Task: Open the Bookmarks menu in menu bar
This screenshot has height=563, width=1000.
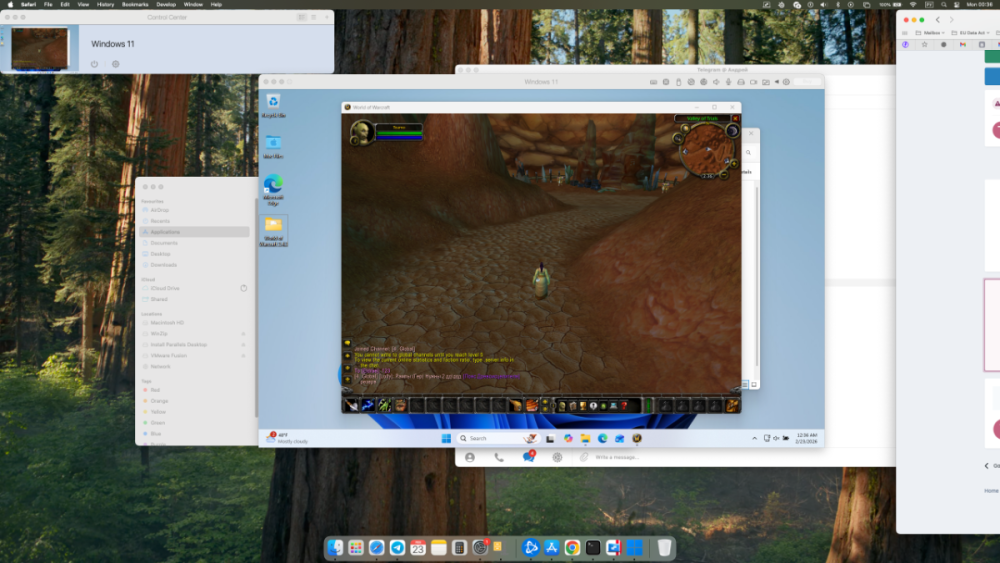Action: click(134, 4)
